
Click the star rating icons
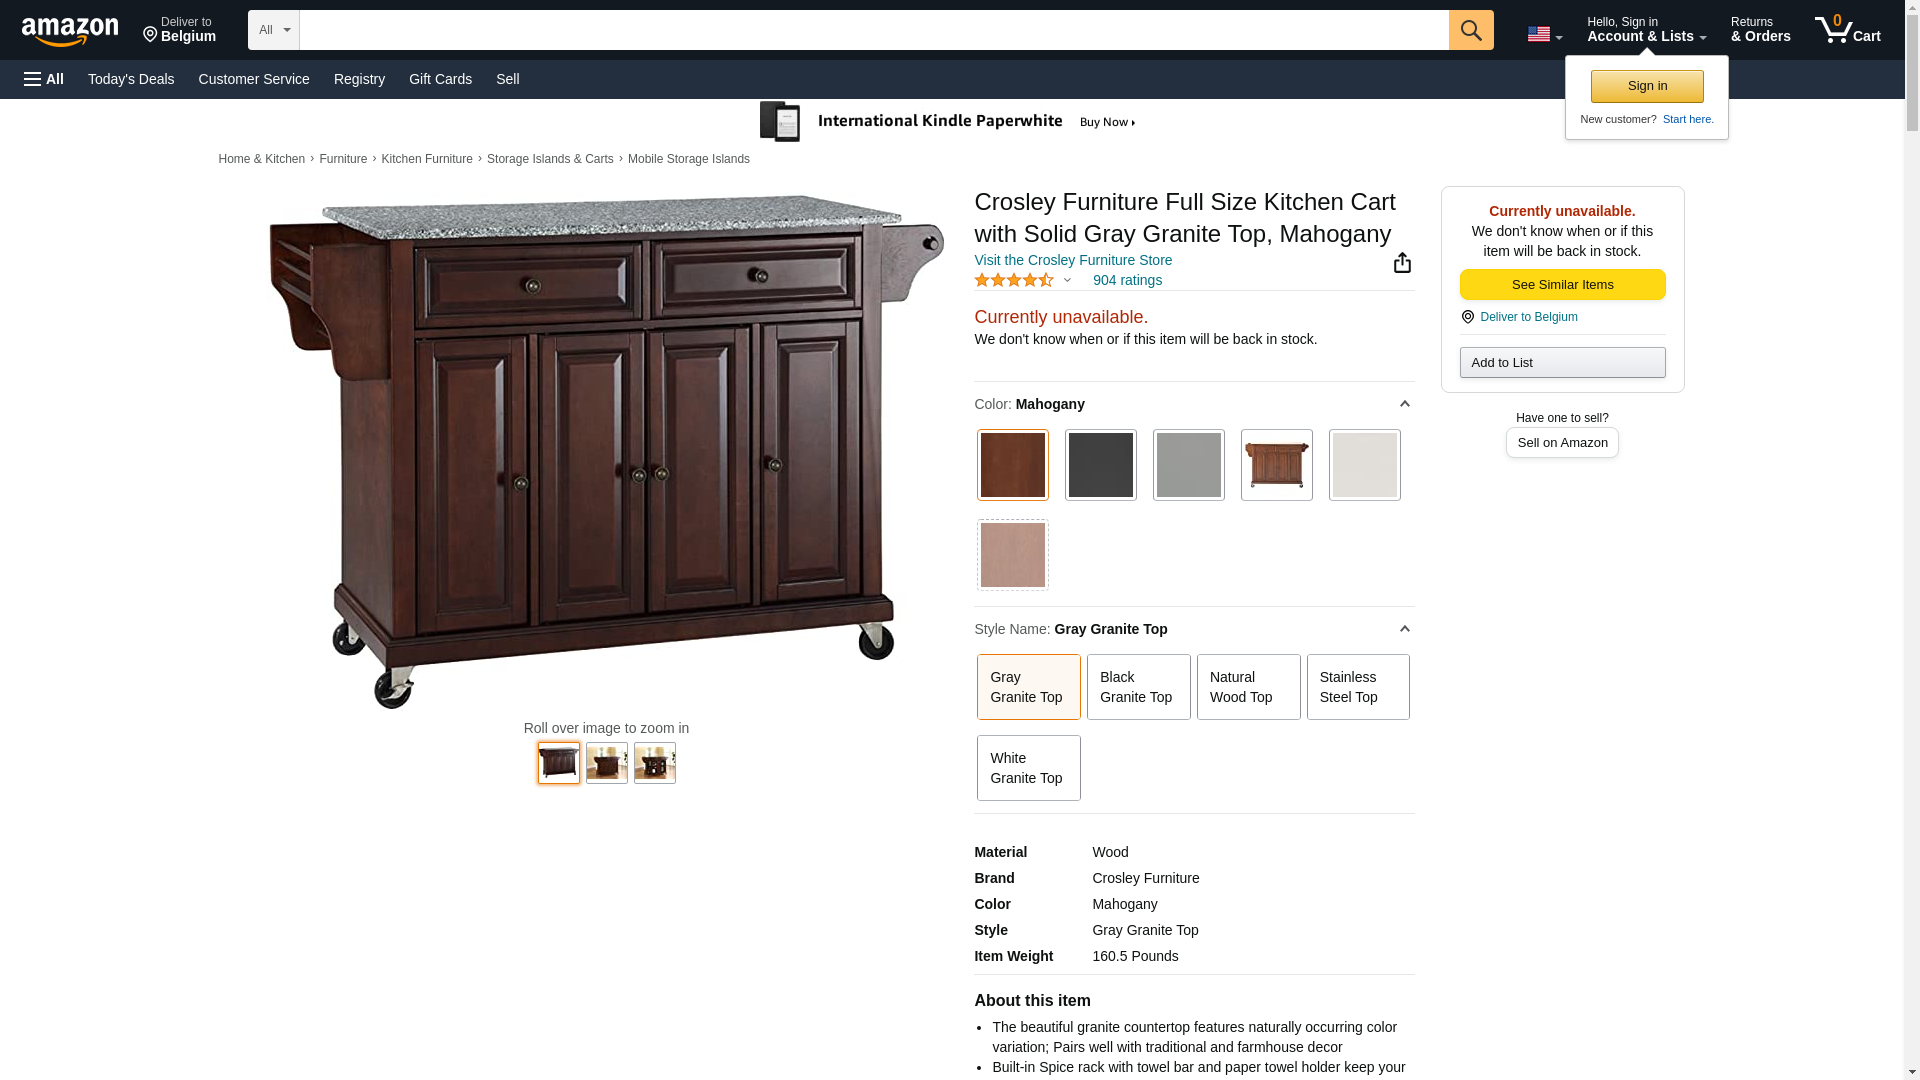coord(1013,281)
